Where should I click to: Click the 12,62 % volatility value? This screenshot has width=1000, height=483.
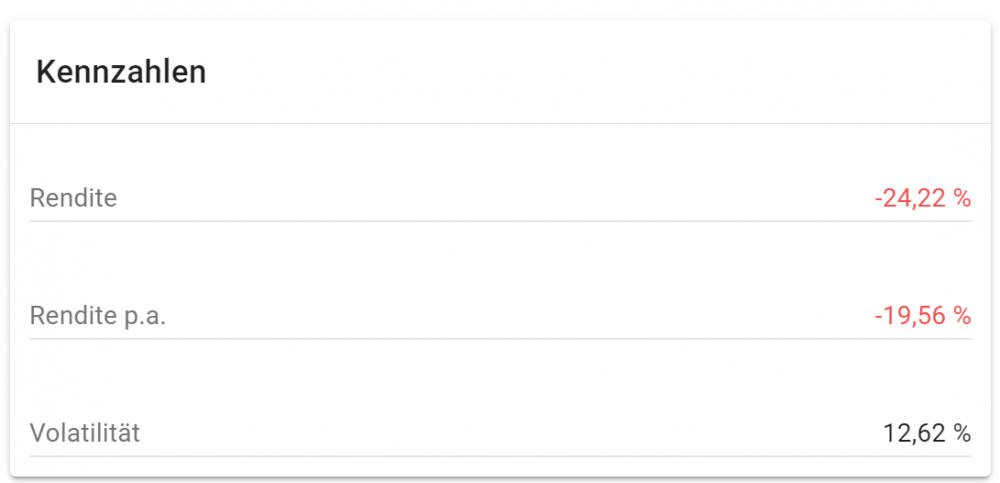pyautogui.click(x=926, y=433)
